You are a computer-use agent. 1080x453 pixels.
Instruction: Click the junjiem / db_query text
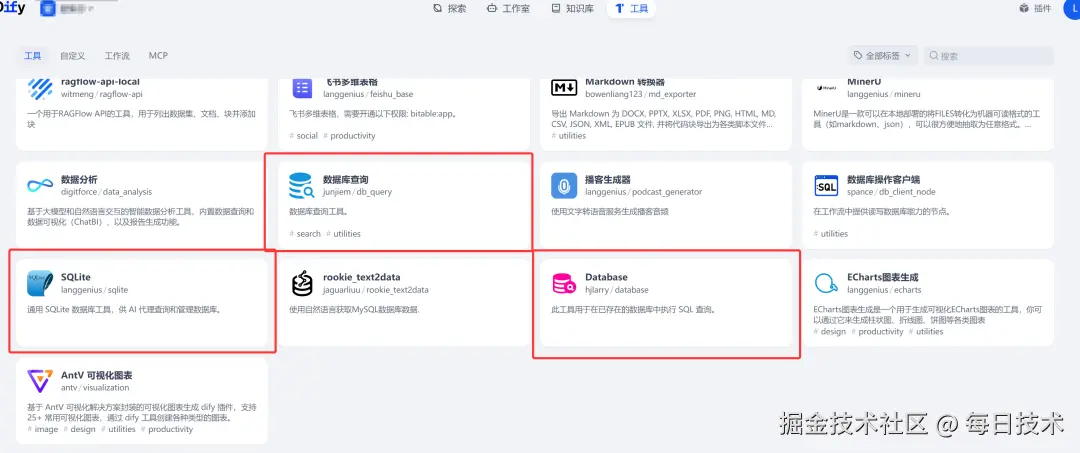pos(357,192)
